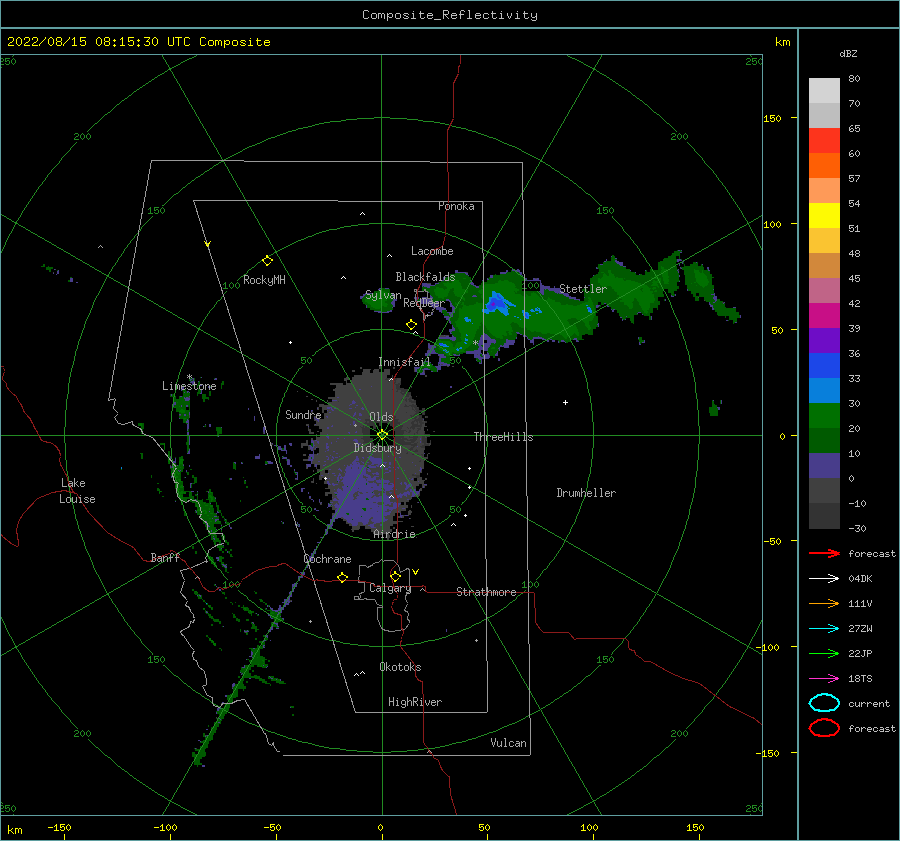This screenshot has height=841, width=900.
Task: Select the bright green 30 dBZ swatch
Action: pyautogui.click(x=824, y=416)
